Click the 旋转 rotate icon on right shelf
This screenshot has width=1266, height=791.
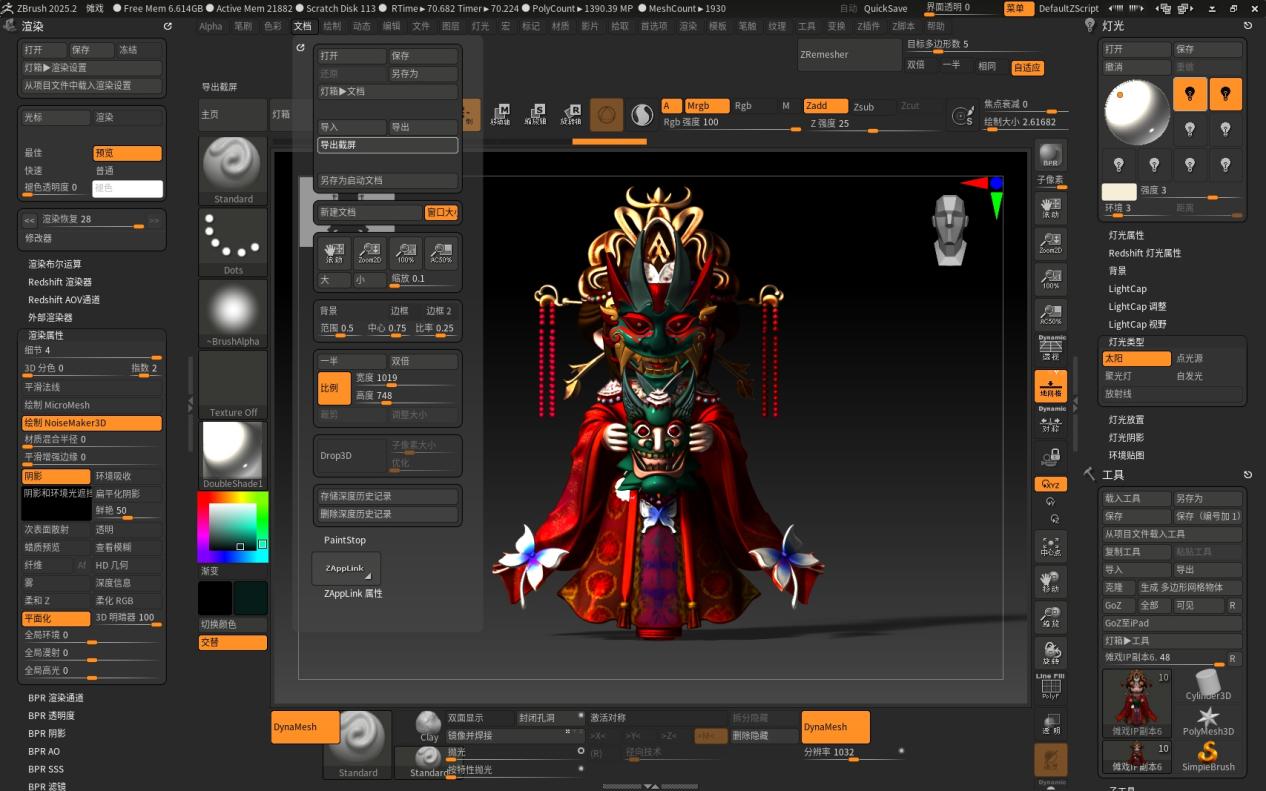tap(1050, 653)
